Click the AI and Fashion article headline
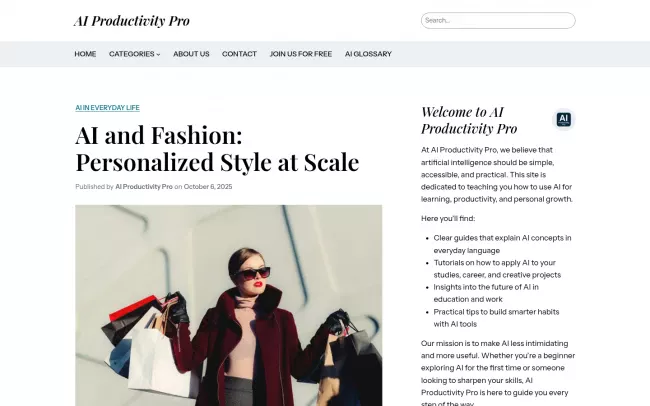This screenshot has width=650, height=406. point(216,148)
